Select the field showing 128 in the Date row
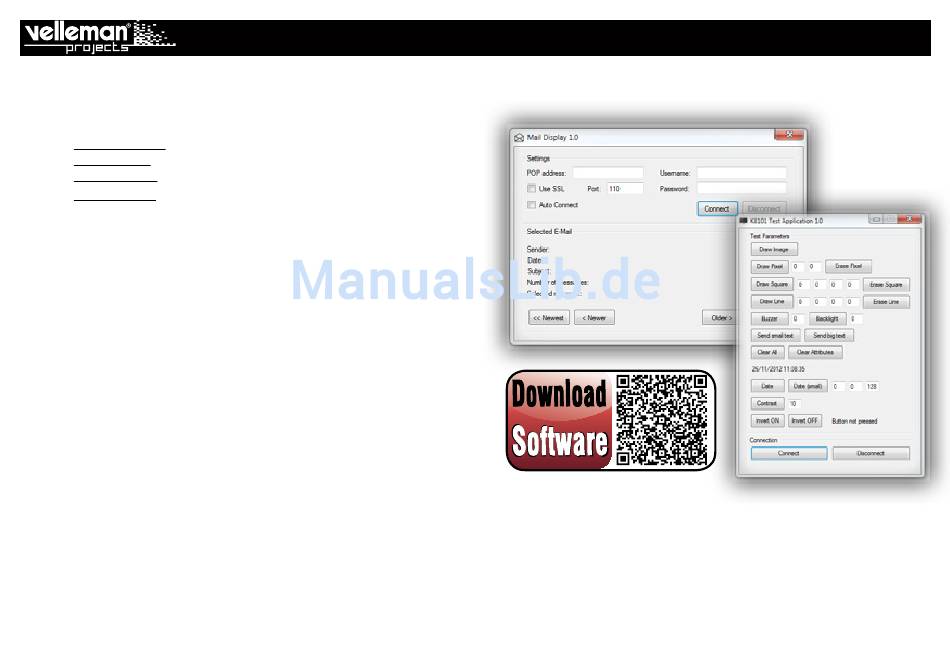 [x=872, y=386]
